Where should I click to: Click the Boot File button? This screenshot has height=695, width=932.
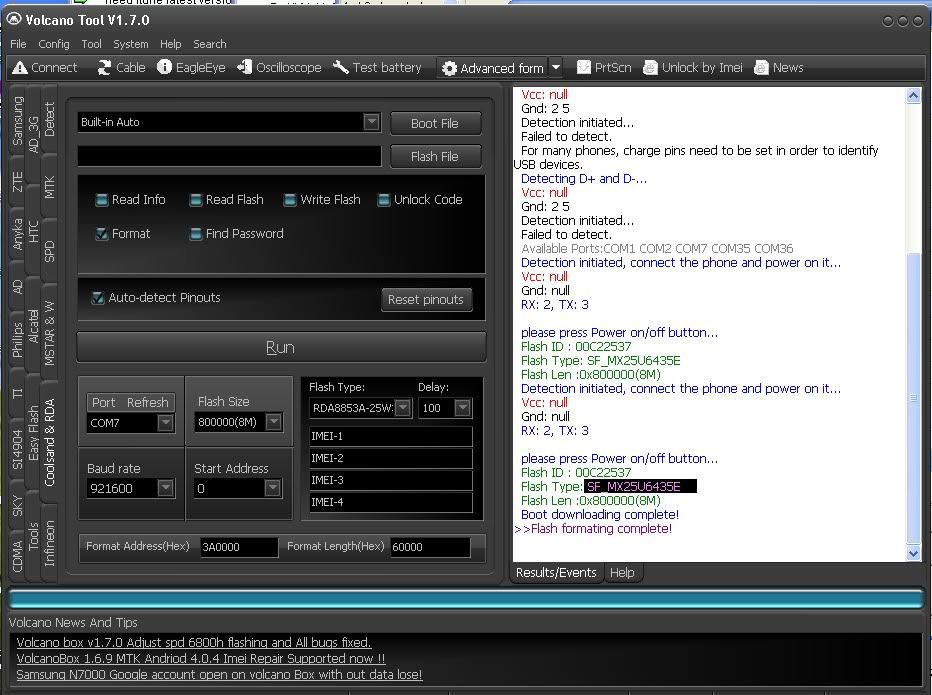pyautogui.click(x=435, y=123)
